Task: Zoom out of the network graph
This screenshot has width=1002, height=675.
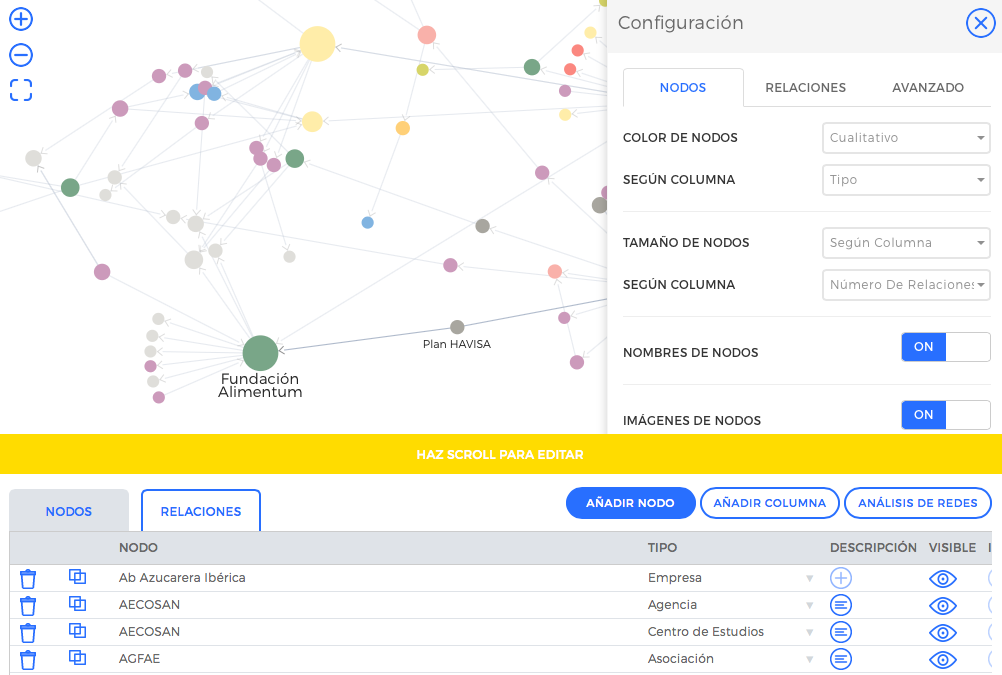Action: 21,55
